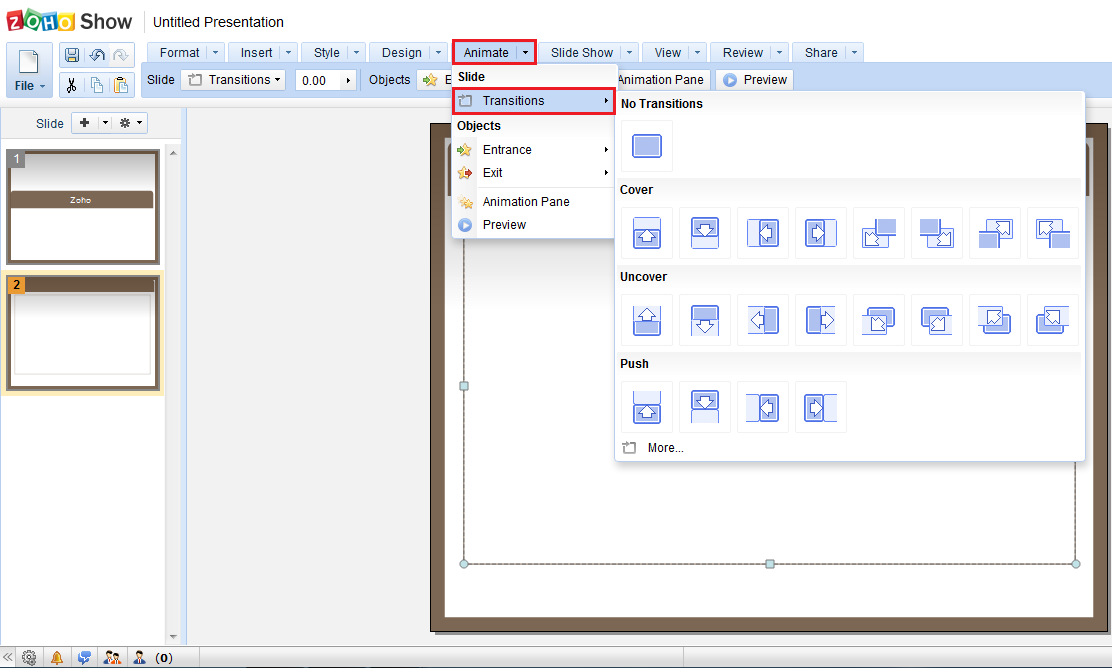1112x668 pixels.
Task: Open the collaborators icon in status bar
Action: point(111,657)
